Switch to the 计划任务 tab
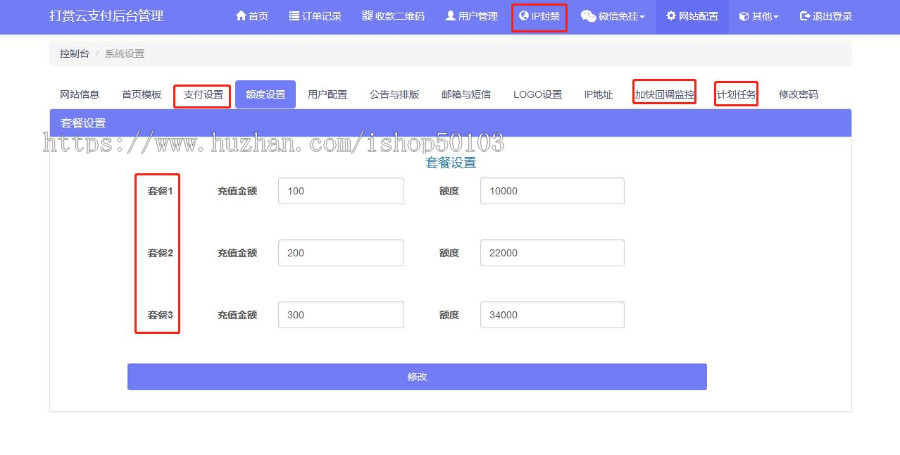Image resolution: width=900 pixels, height=455 pixels. 736,95
